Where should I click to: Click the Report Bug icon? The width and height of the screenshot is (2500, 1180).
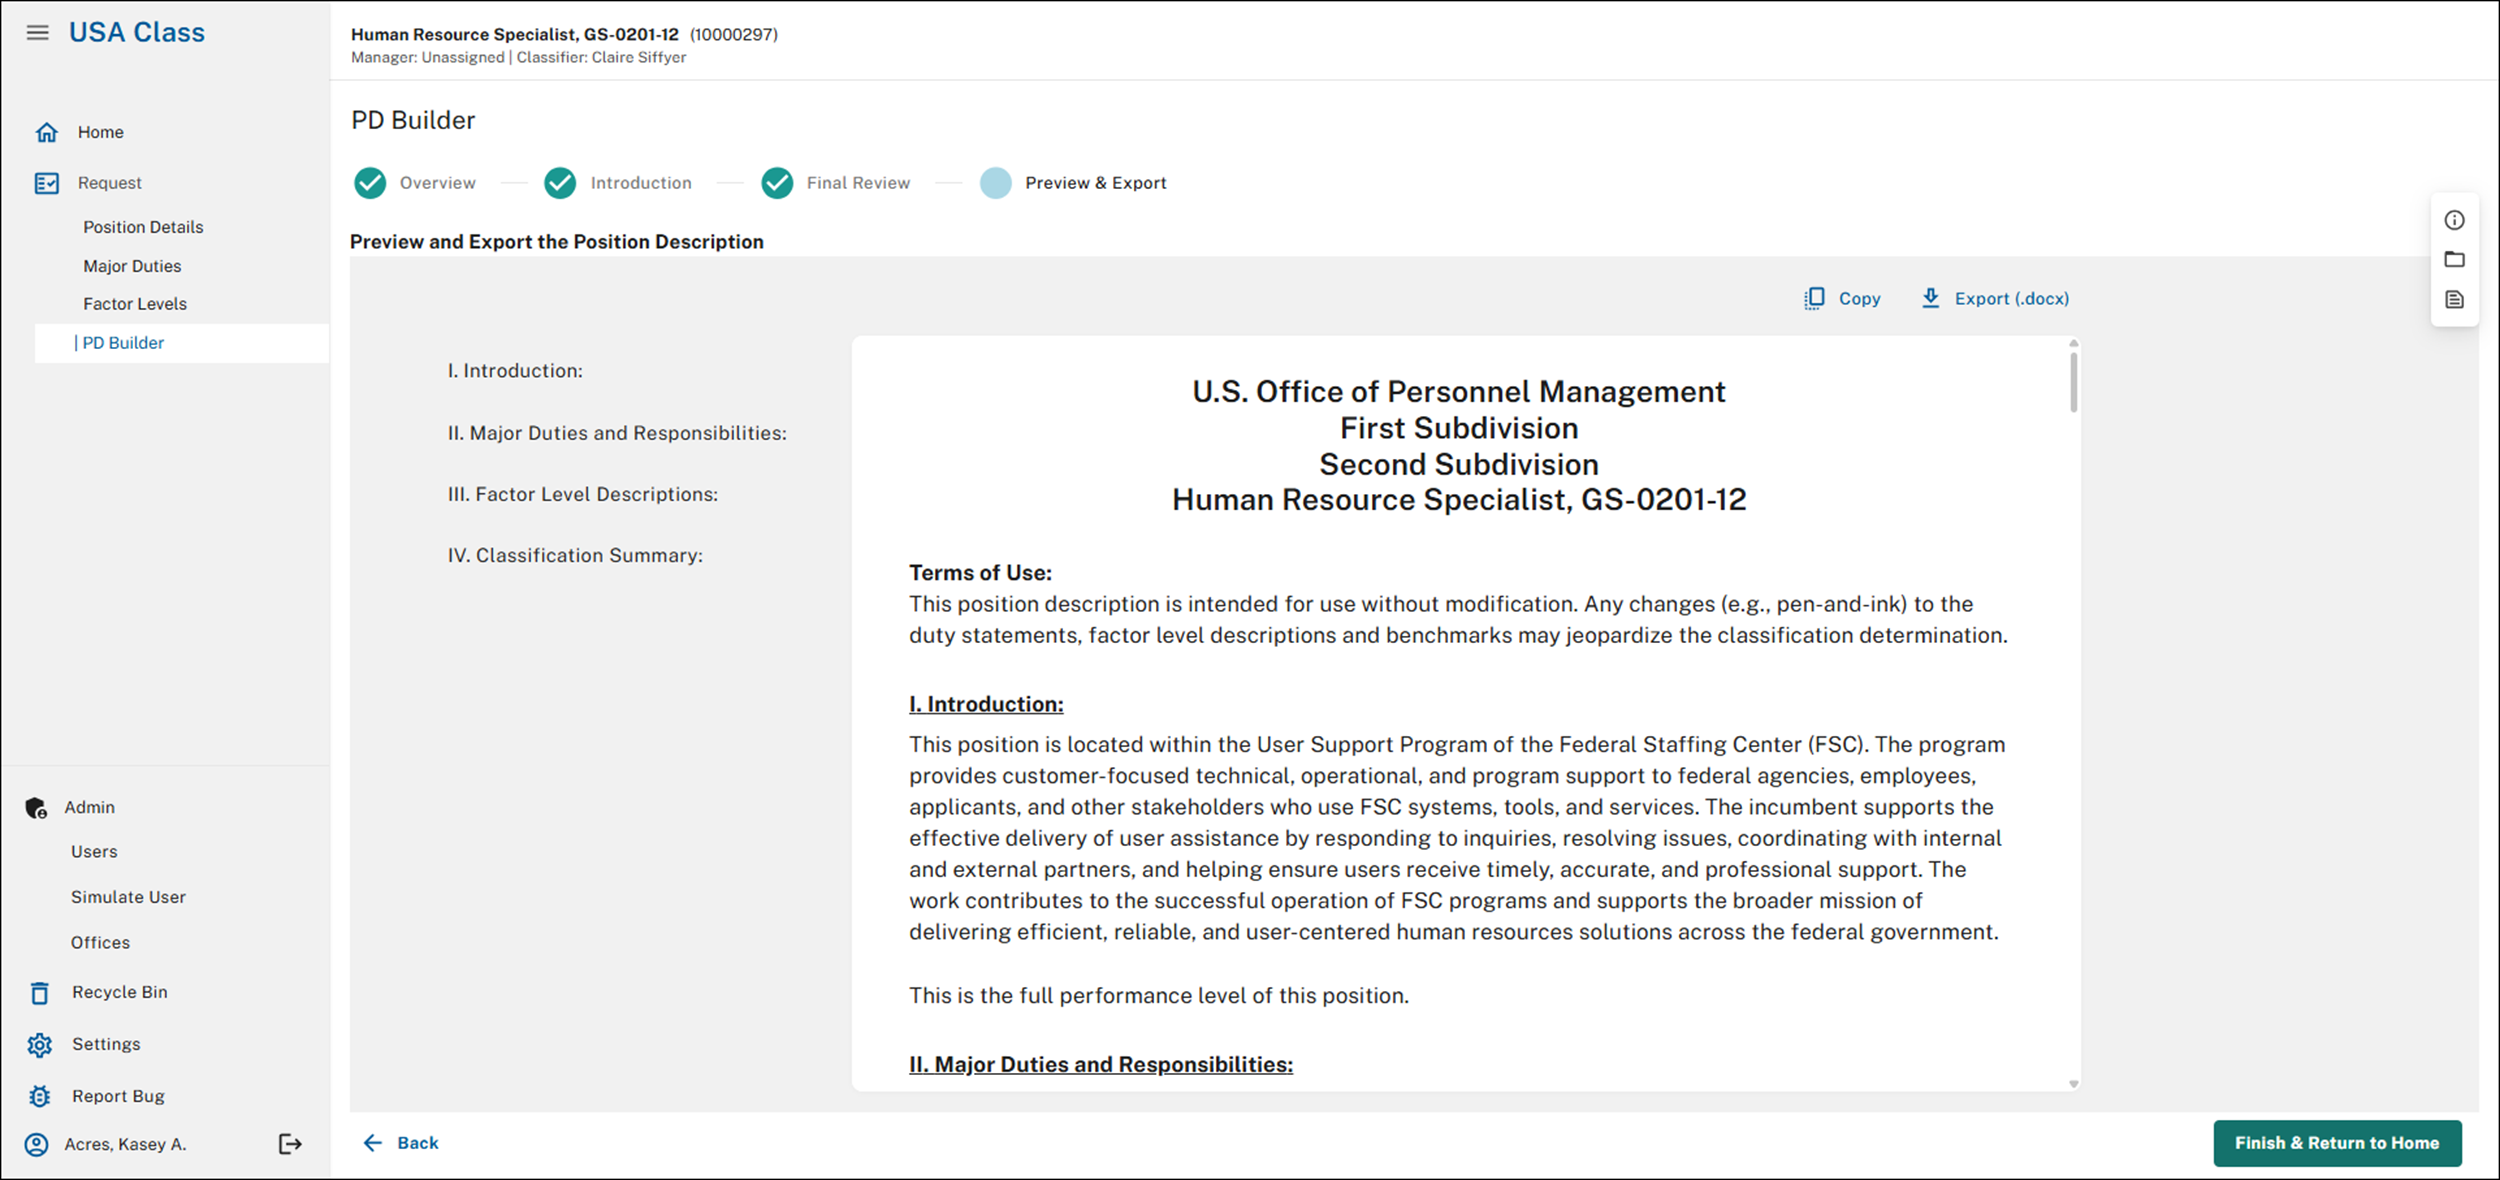pyautogui.click(x=39, y=1097)
